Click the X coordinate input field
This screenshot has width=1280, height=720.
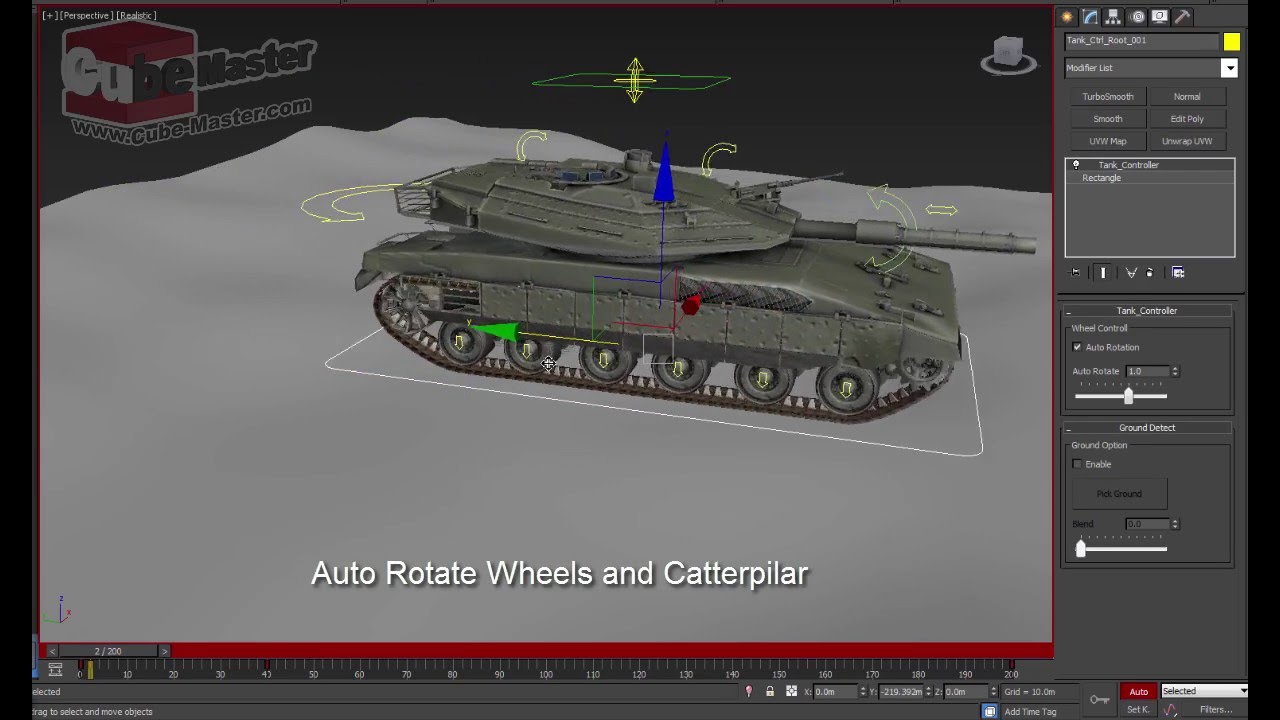[x=836, y=691]
